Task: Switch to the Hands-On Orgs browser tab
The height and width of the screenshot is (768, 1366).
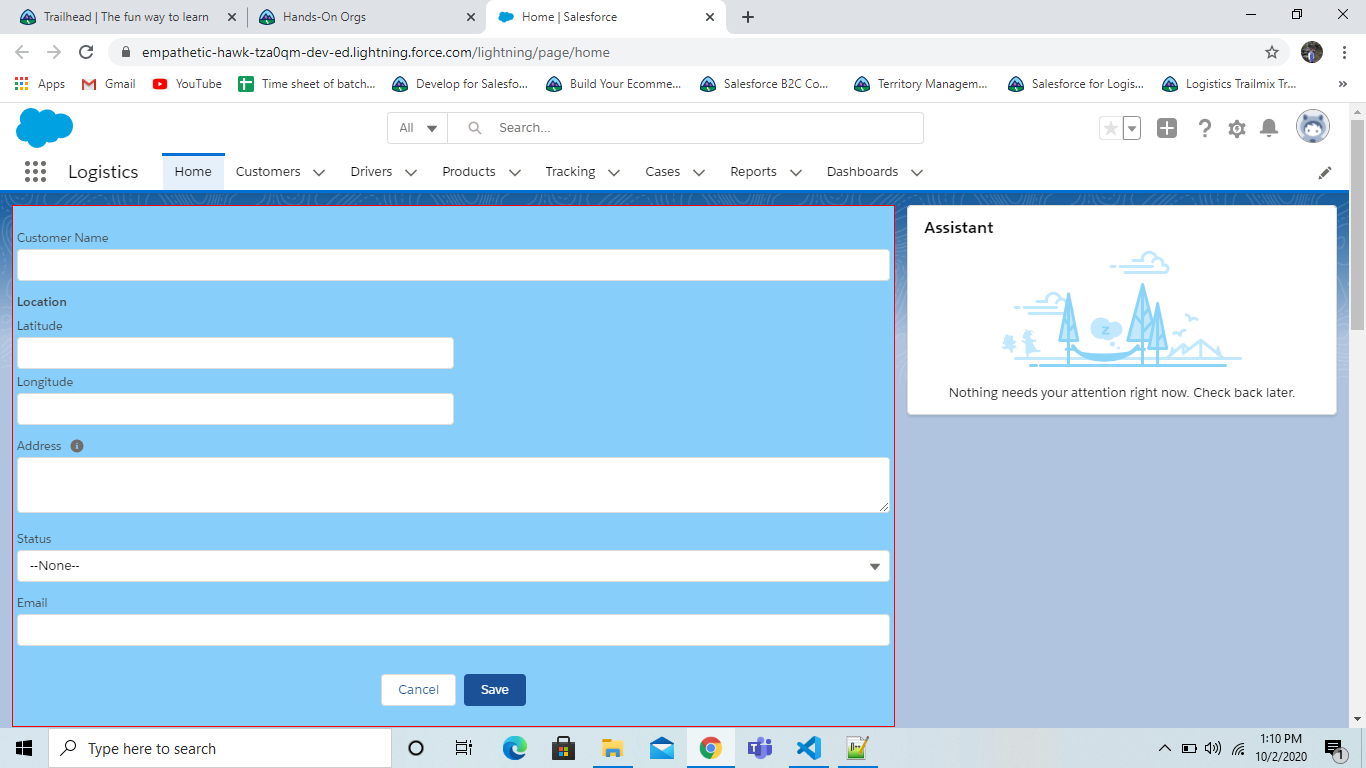Action: click(366, 17)
